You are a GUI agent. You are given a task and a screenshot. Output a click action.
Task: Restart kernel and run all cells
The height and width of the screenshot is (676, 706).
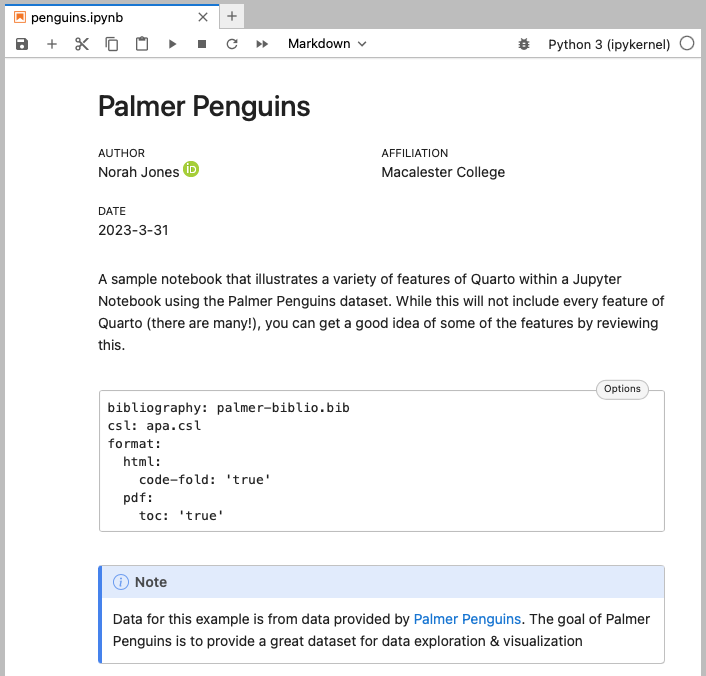click(262, 44)
